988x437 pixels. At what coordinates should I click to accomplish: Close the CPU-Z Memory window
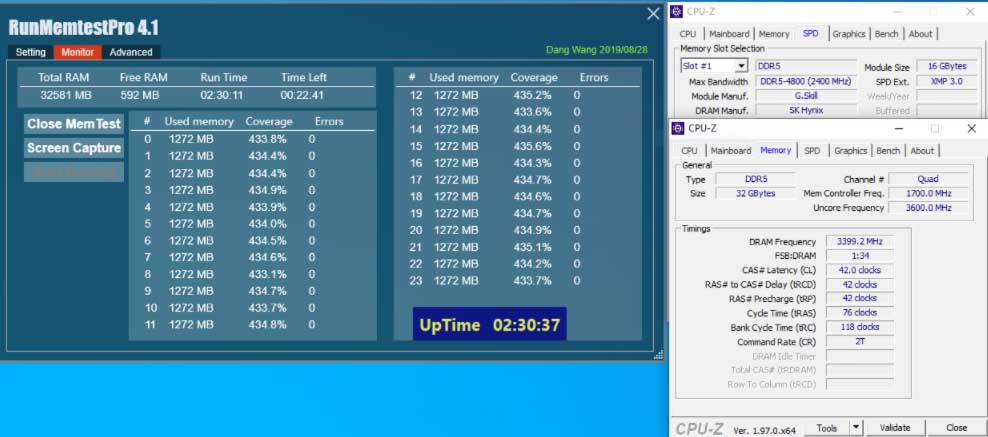(971, 128)
